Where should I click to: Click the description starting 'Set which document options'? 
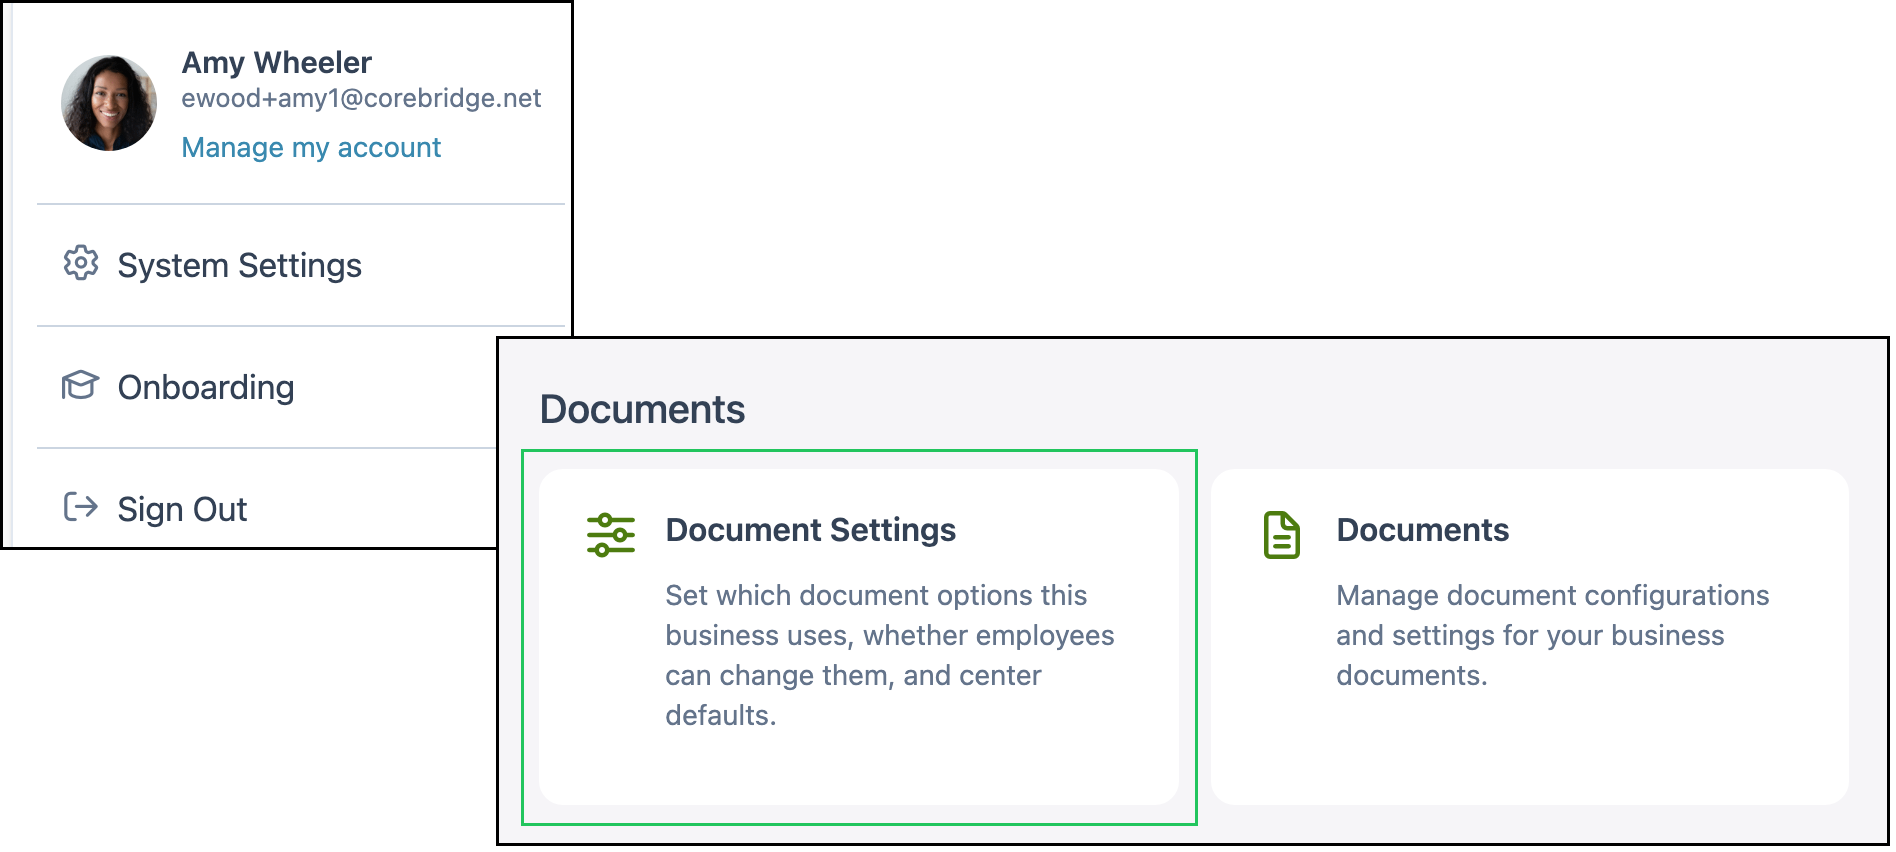click(x=890, y=655)
